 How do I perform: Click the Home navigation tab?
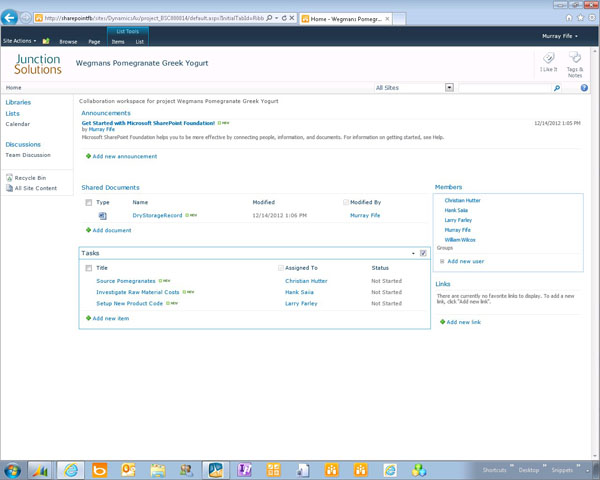tap(13, 88)
